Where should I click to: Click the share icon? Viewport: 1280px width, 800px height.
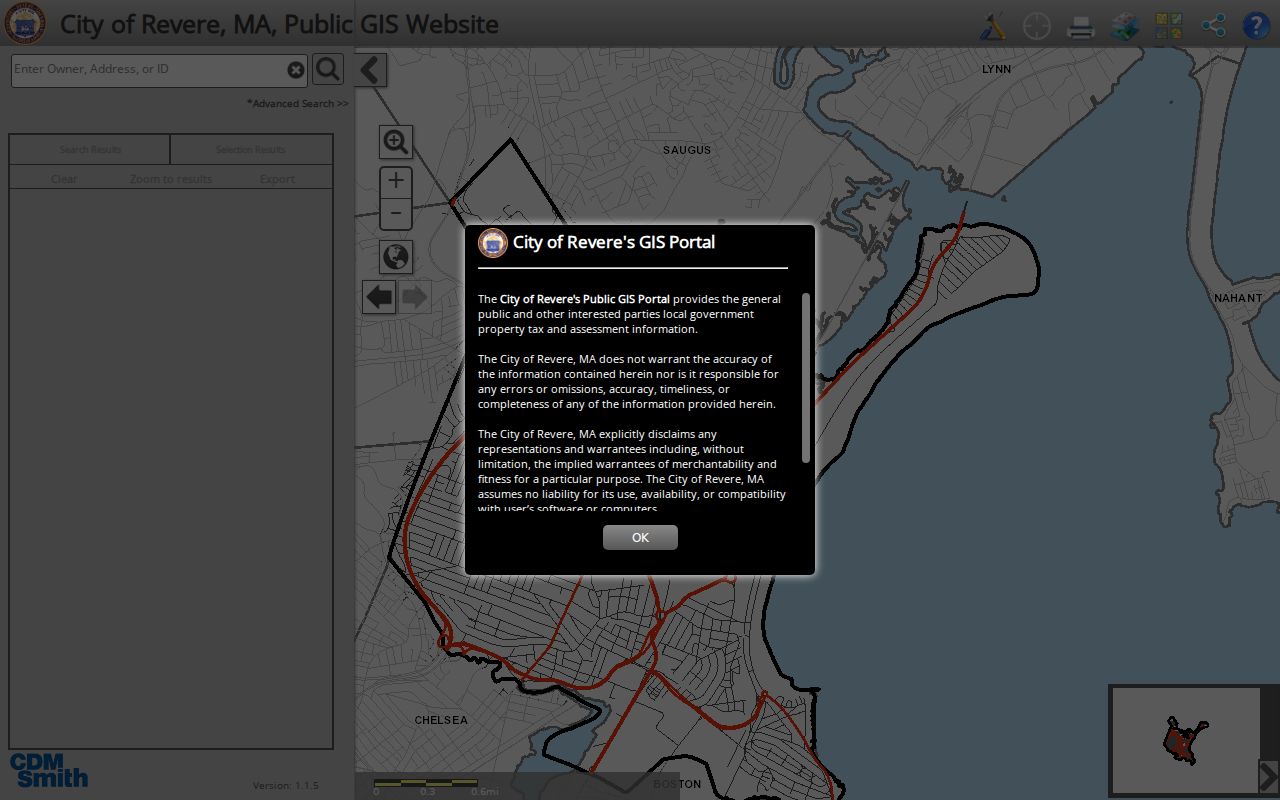coord(1213,25)
